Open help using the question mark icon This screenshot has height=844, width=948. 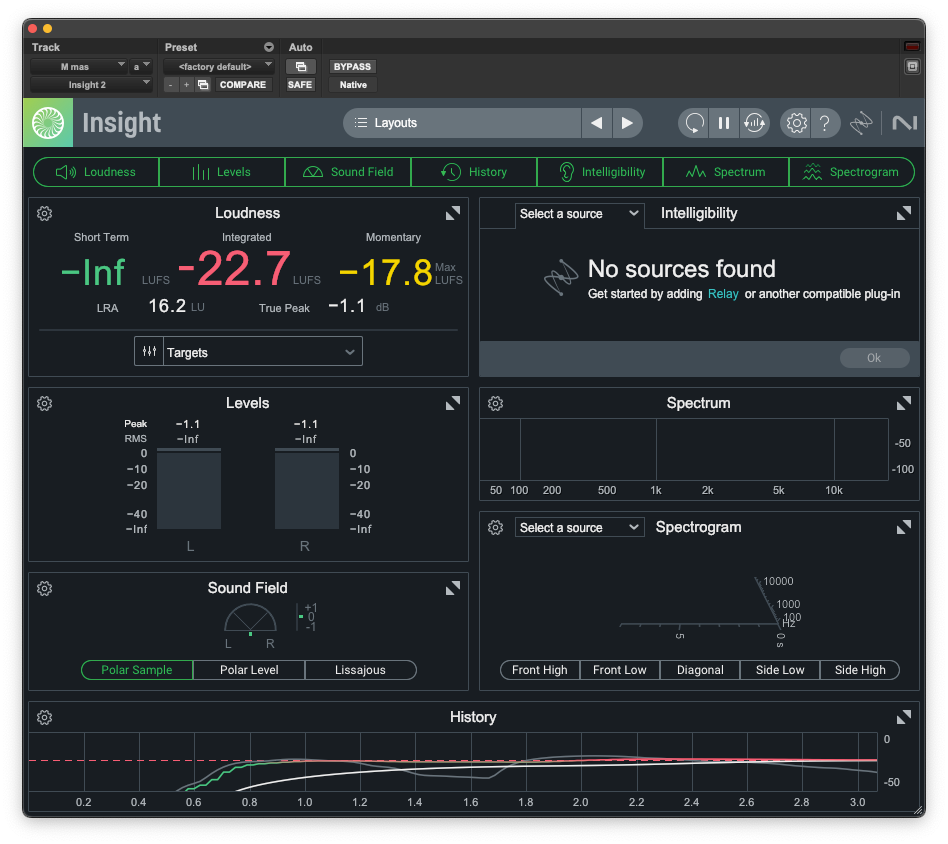pyautogui.click(x=825, y=122)
